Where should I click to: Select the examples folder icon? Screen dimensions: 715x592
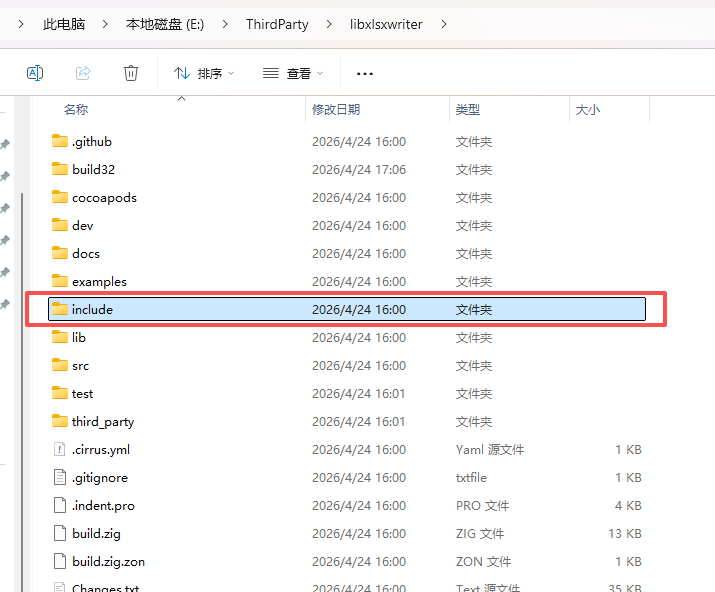pos(60,281)
